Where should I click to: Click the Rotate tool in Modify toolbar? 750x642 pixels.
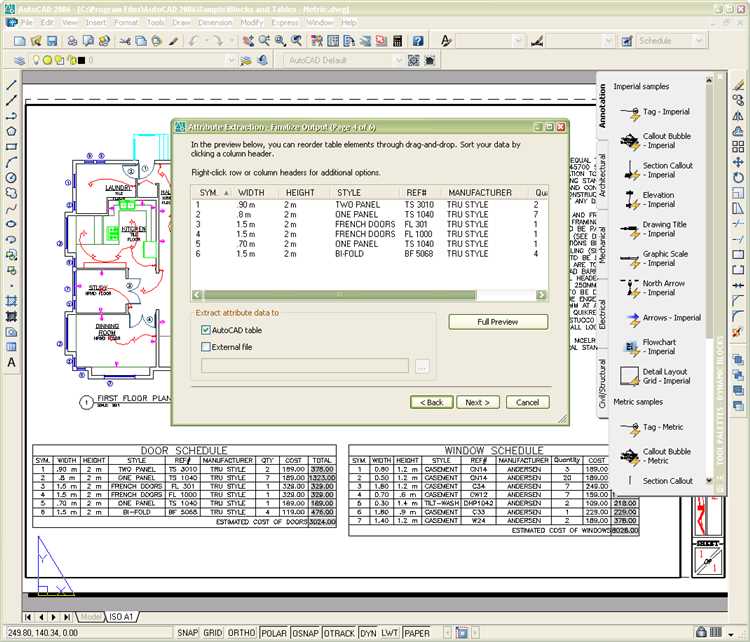738,177
